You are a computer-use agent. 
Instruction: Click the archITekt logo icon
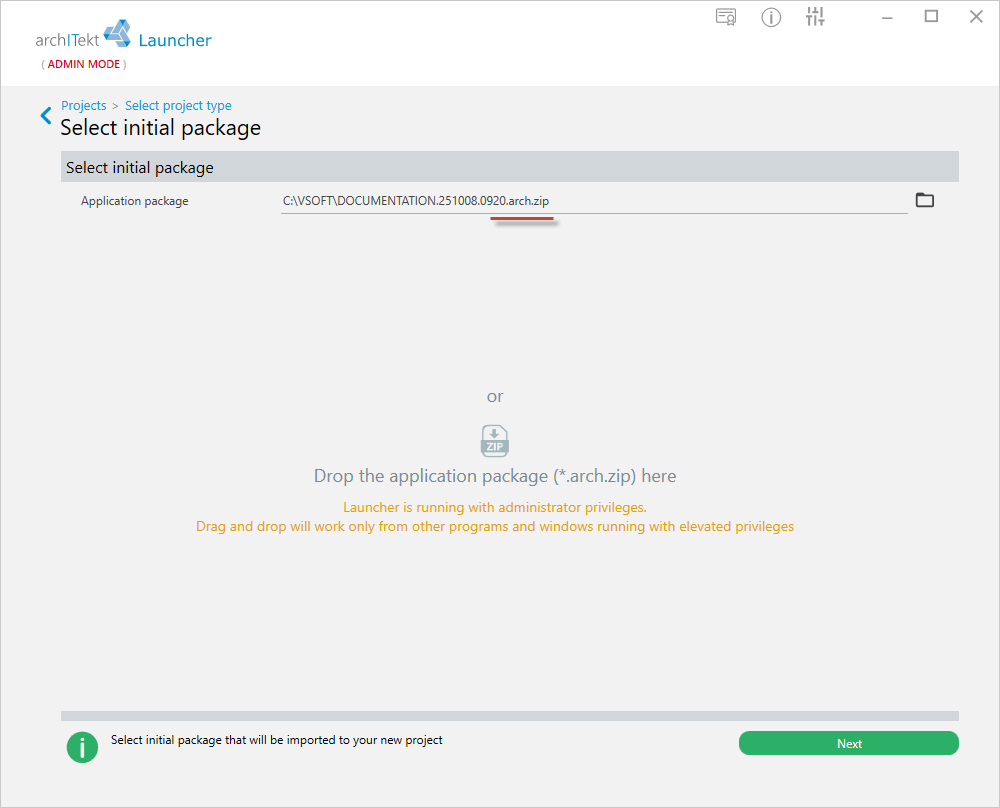click(x=117, y=33)
